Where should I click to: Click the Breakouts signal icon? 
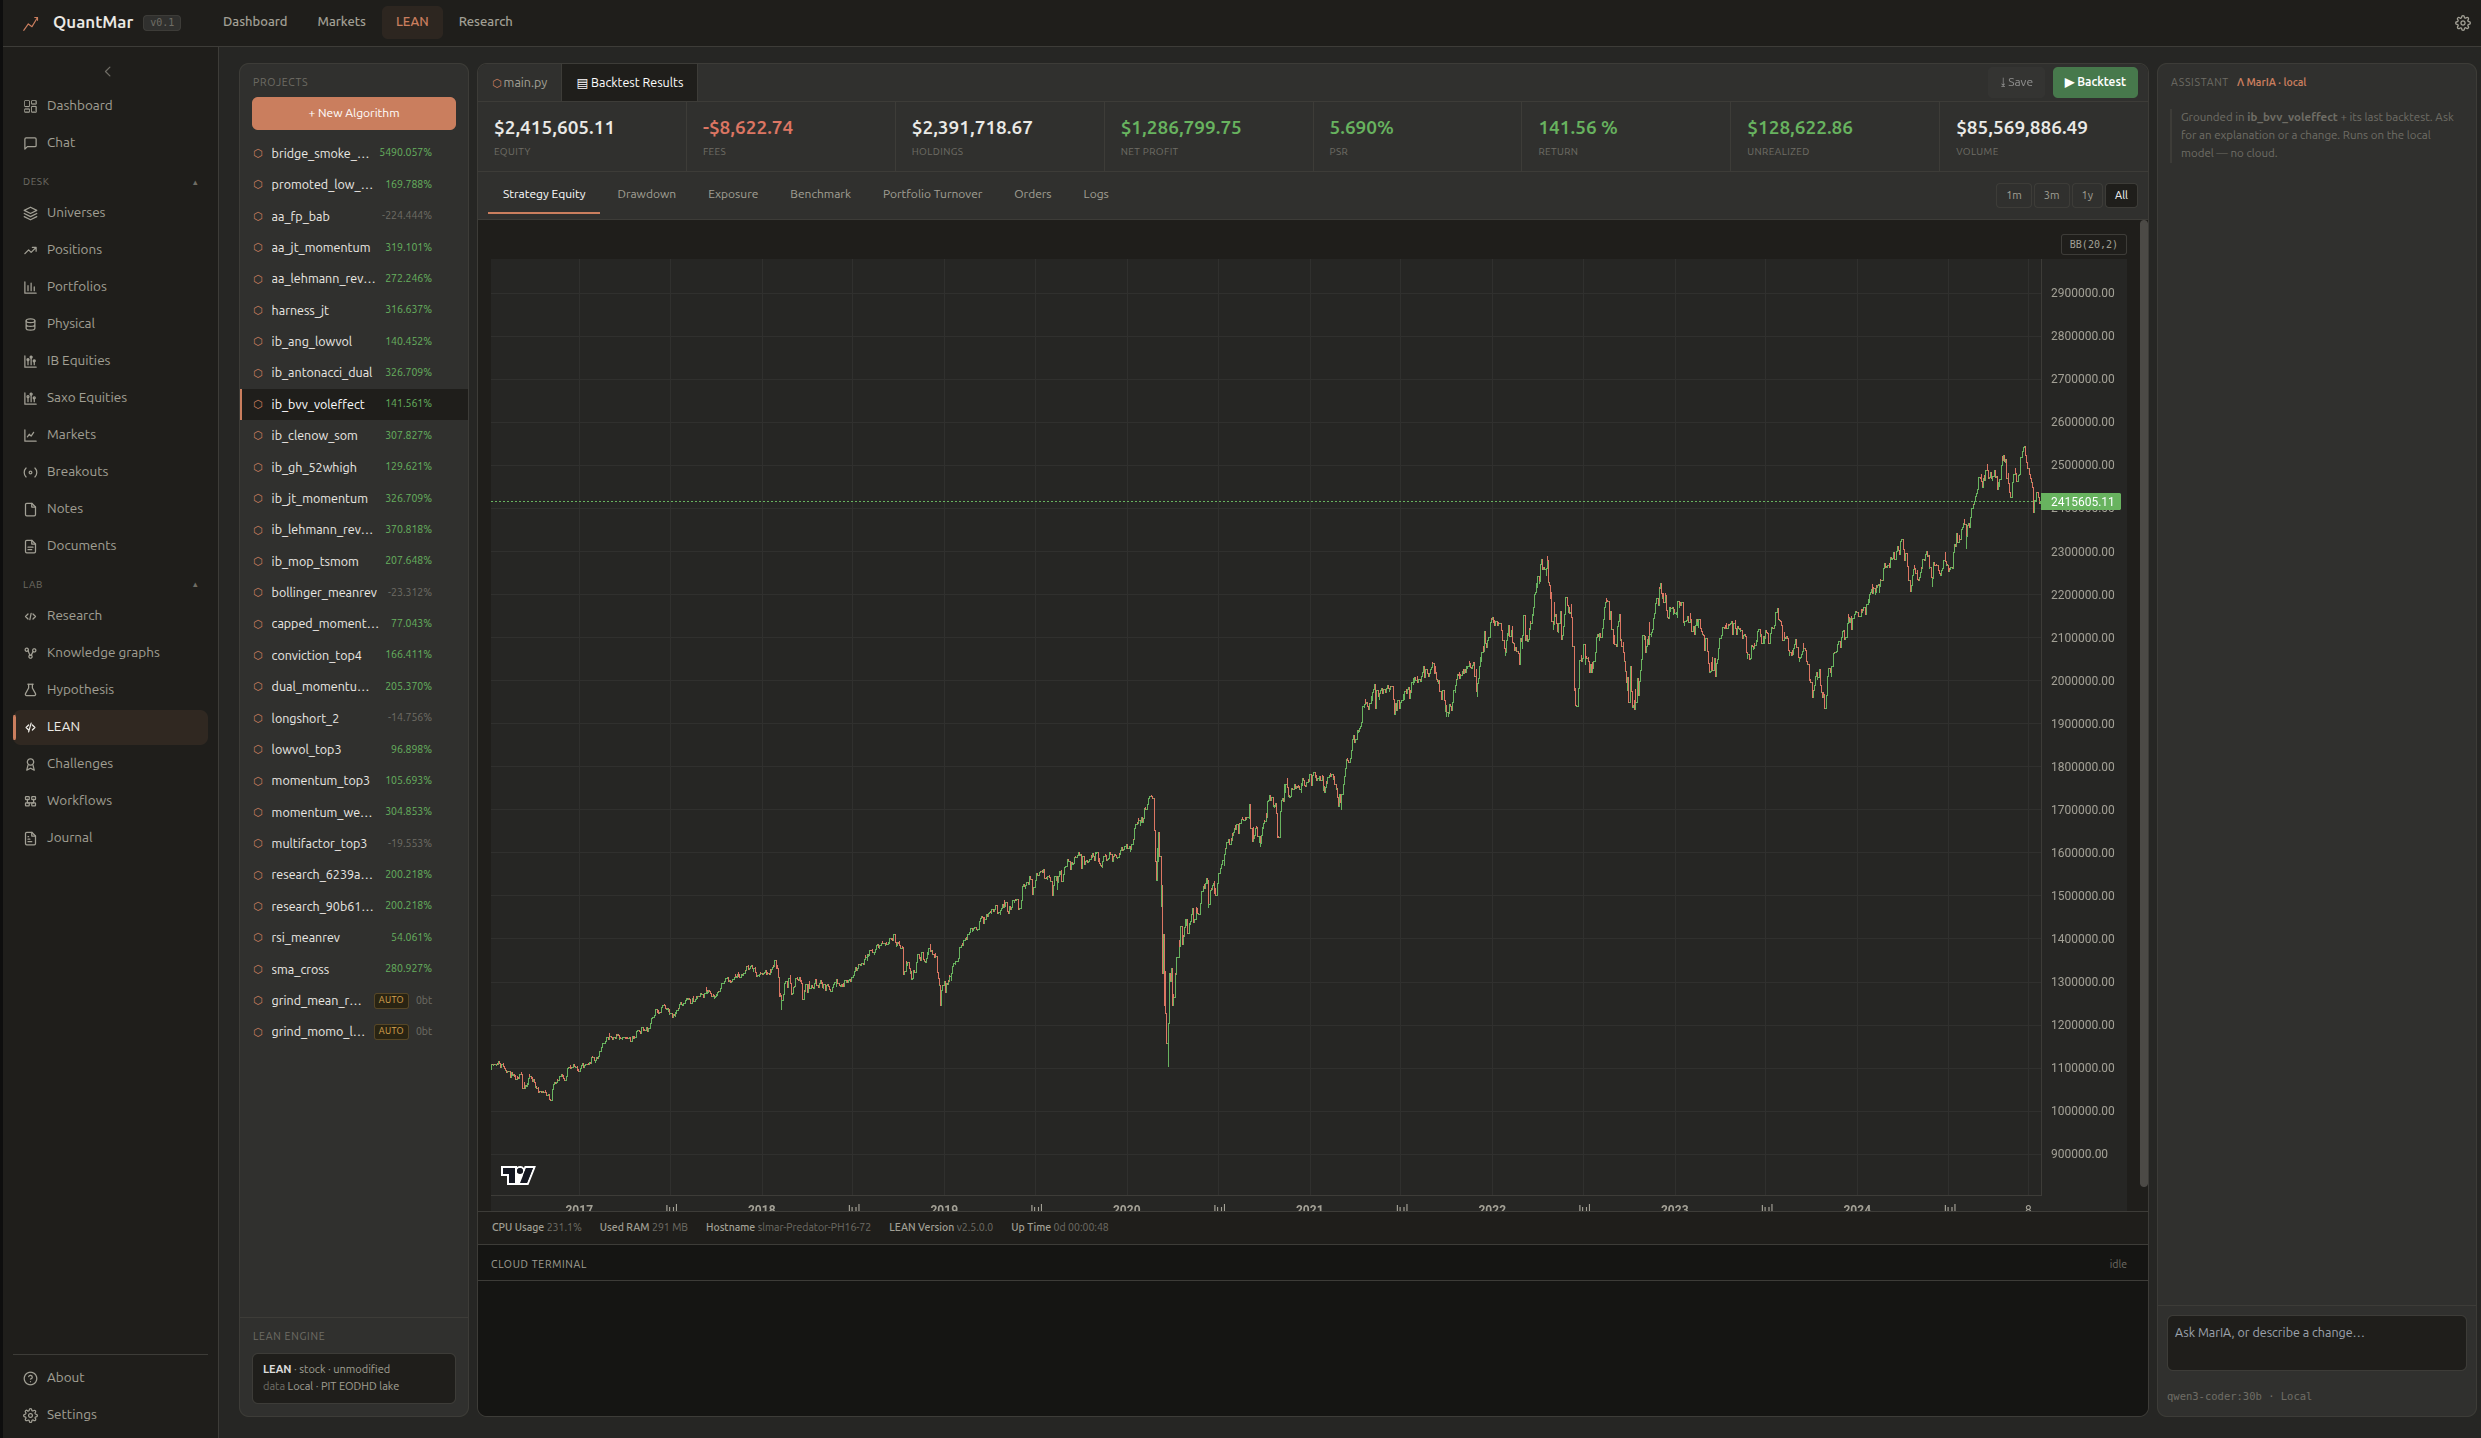click(x=30, y=472)
